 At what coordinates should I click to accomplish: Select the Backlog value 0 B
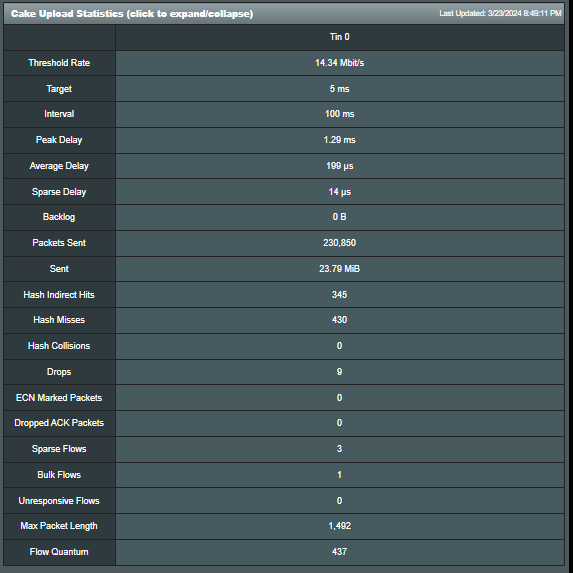click(x=339, y=217)
